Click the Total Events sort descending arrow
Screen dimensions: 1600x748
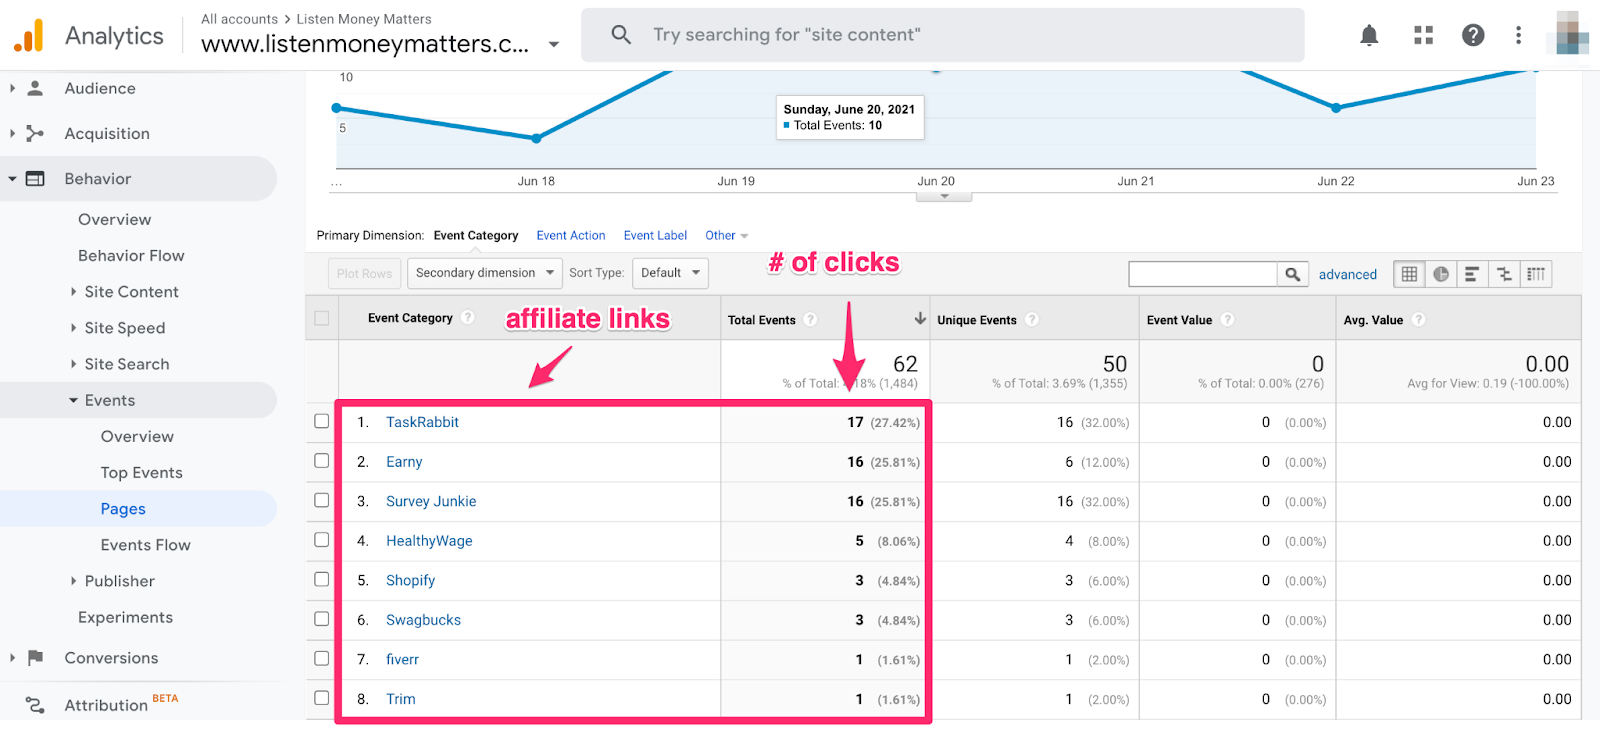919,319
